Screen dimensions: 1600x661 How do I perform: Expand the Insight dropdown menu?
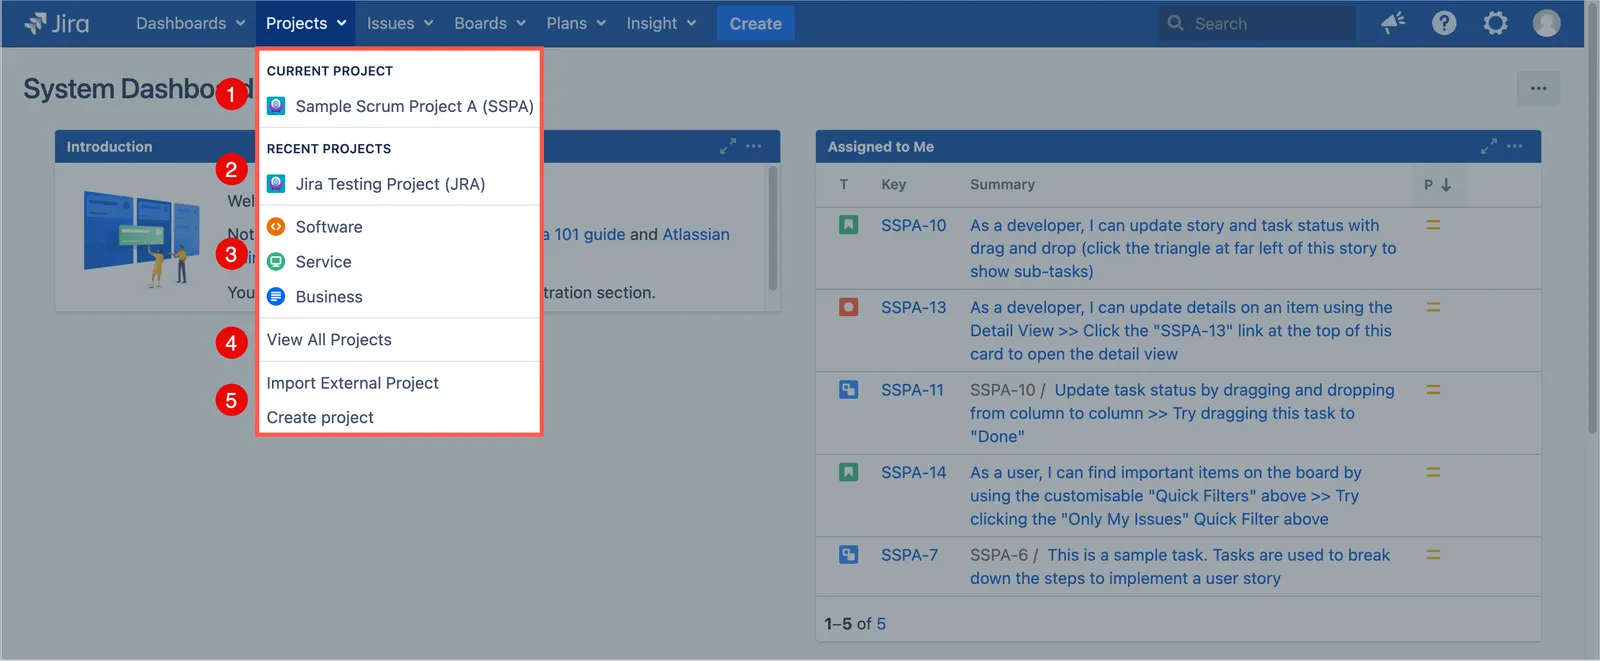pyautogui.click(x=661, y=23)
